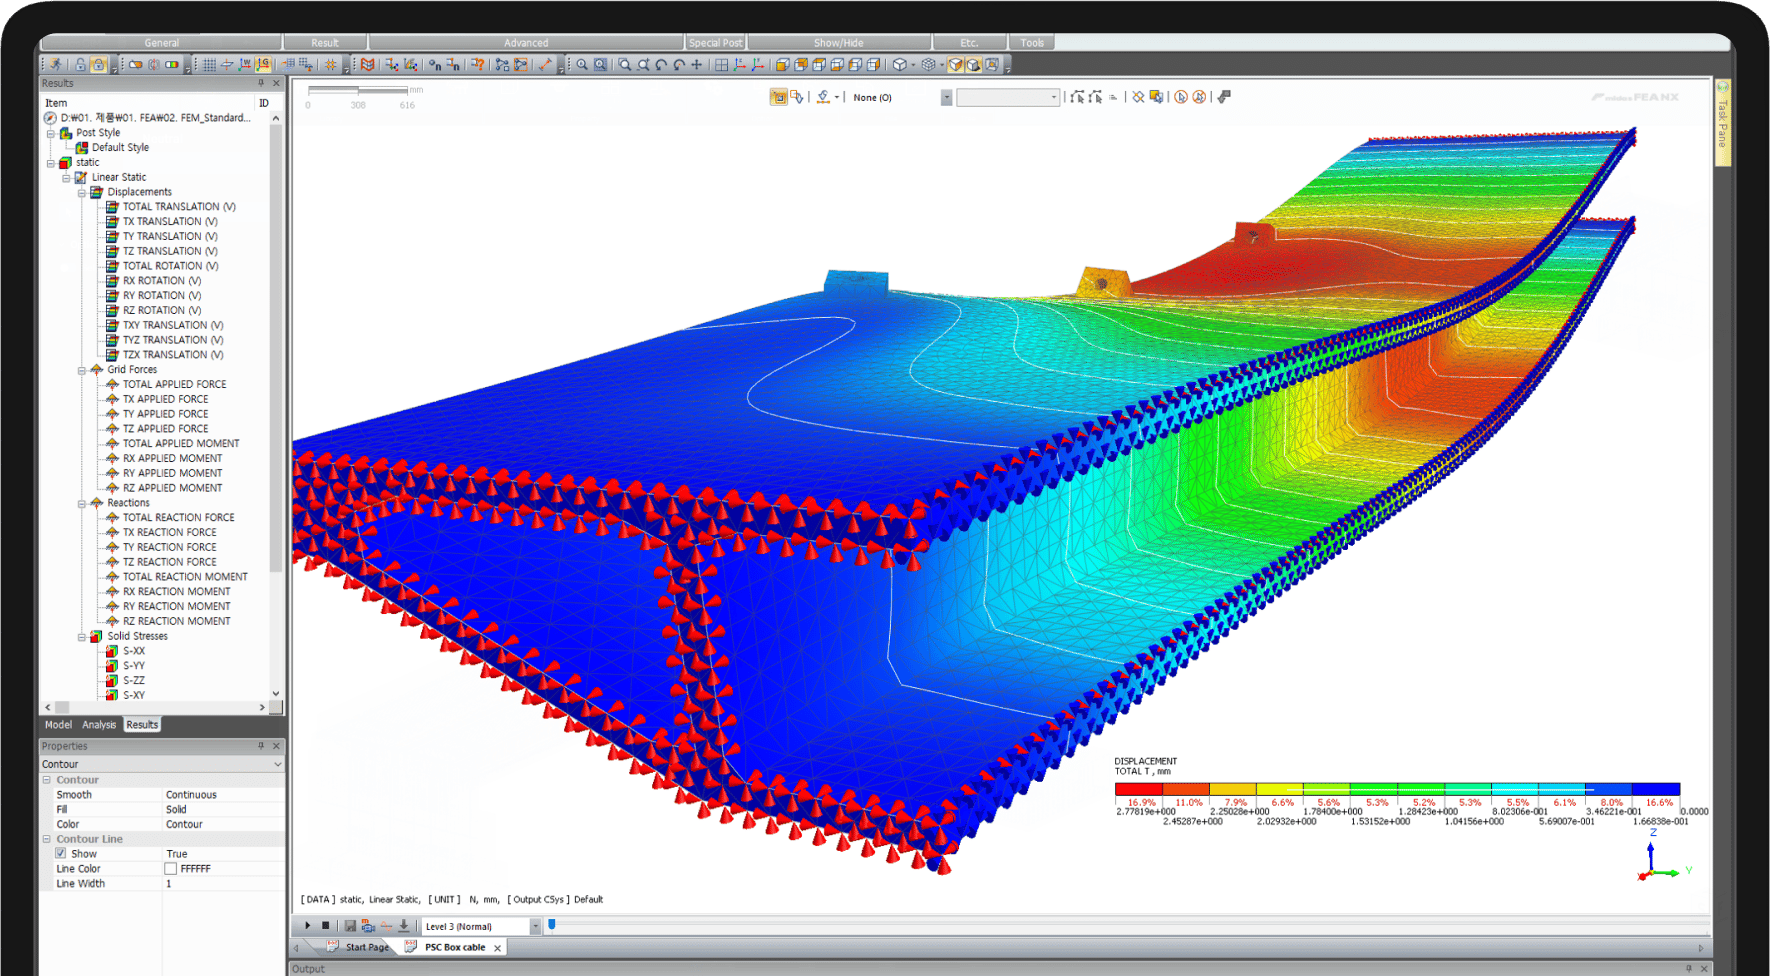Screen dimensions: 1770x976
Task: Pin the Results panel
Action: point(261,83)
